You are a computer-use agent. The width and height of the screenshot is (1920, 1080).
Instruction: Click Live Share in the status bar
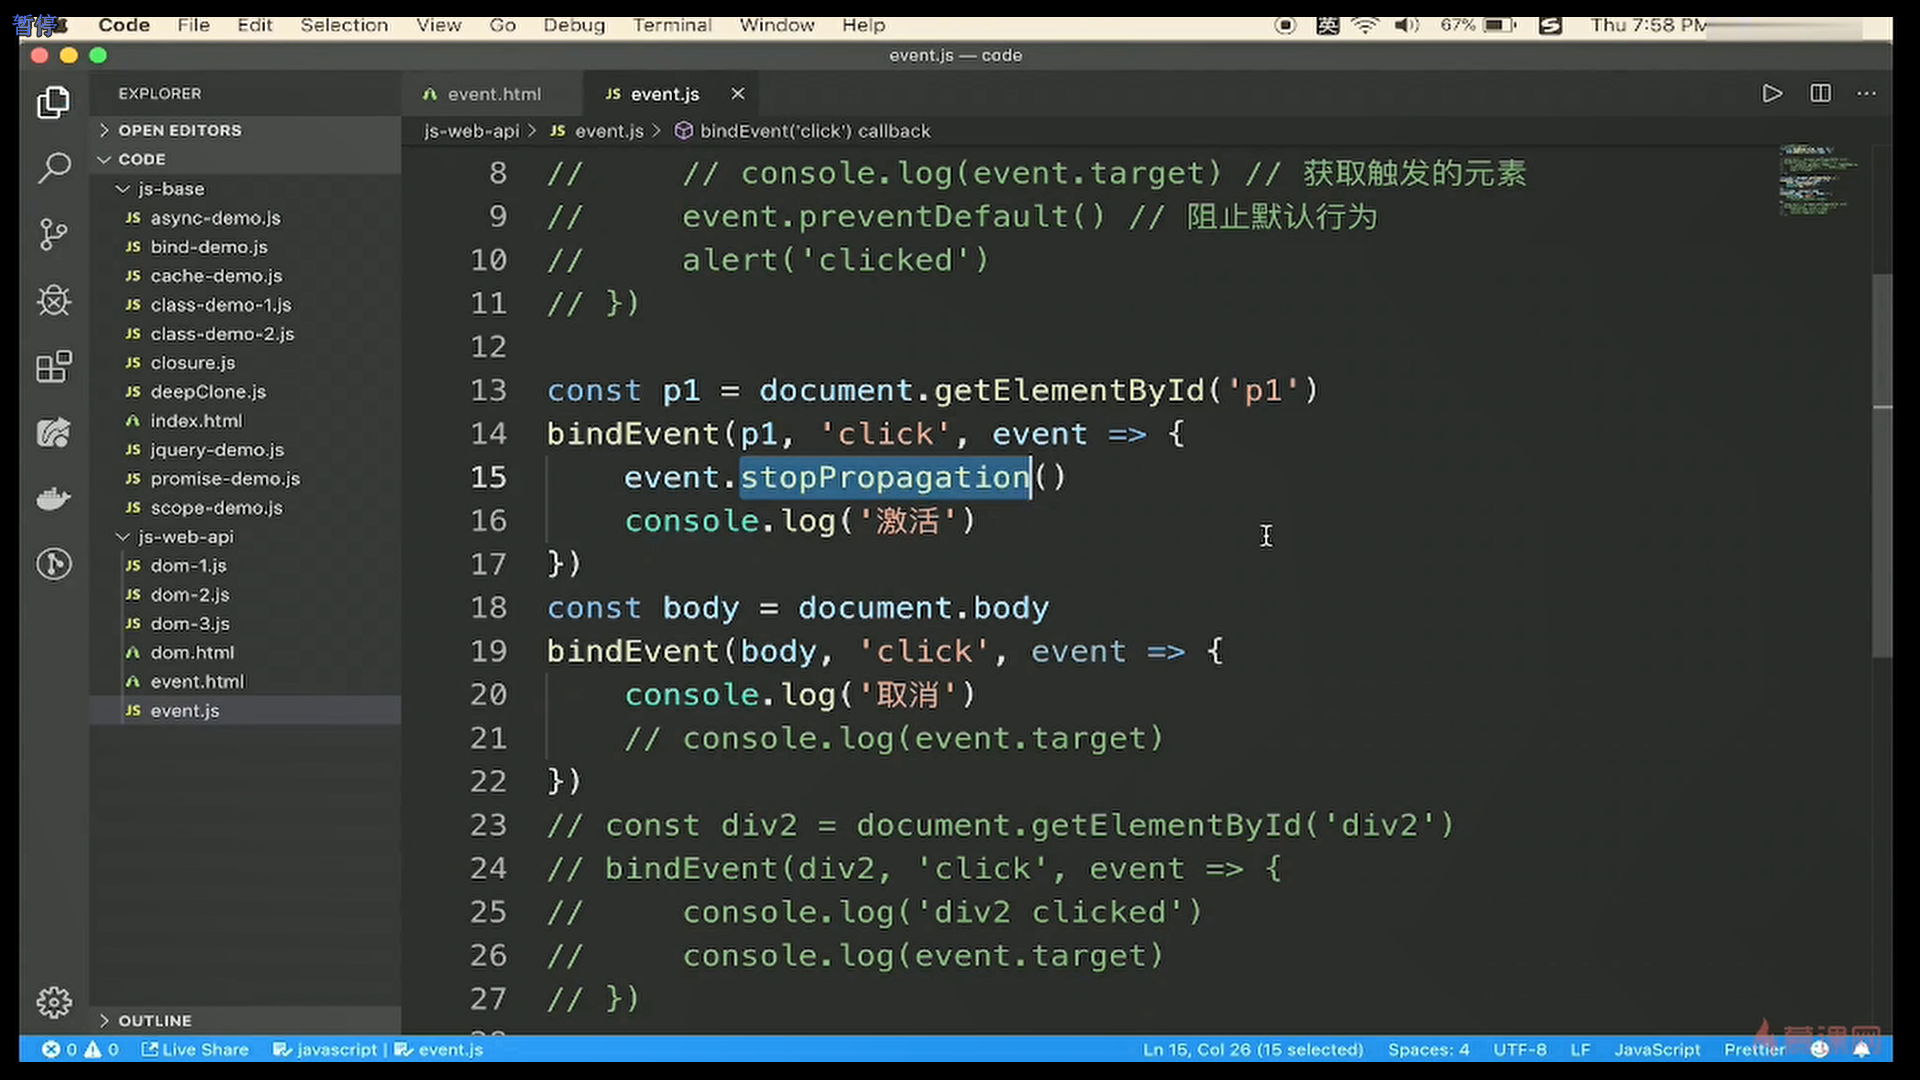[x=195, y=1049]
